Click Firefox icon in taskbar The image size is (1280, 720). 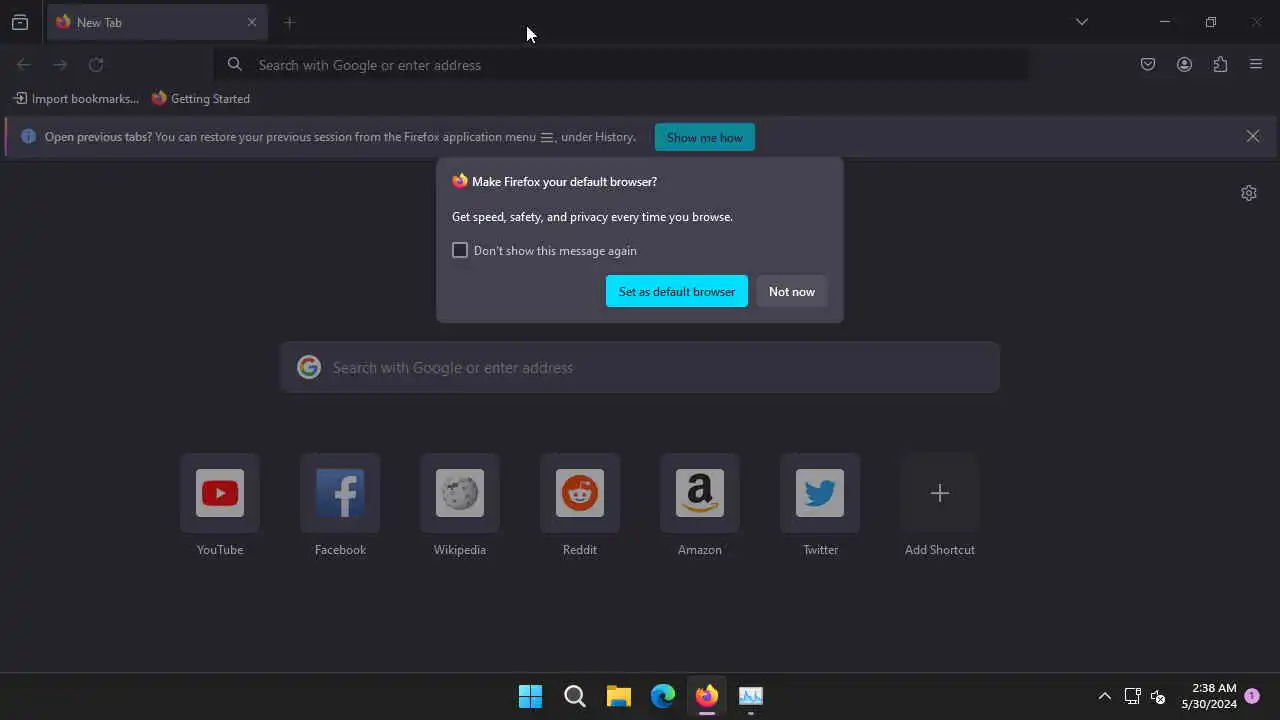(707, 696)
